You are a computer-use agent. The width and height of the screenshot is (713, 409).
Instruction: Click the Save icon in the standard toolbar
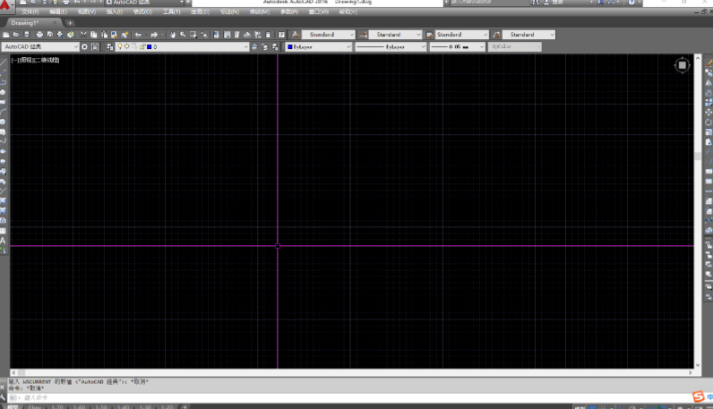coord(26,34)
